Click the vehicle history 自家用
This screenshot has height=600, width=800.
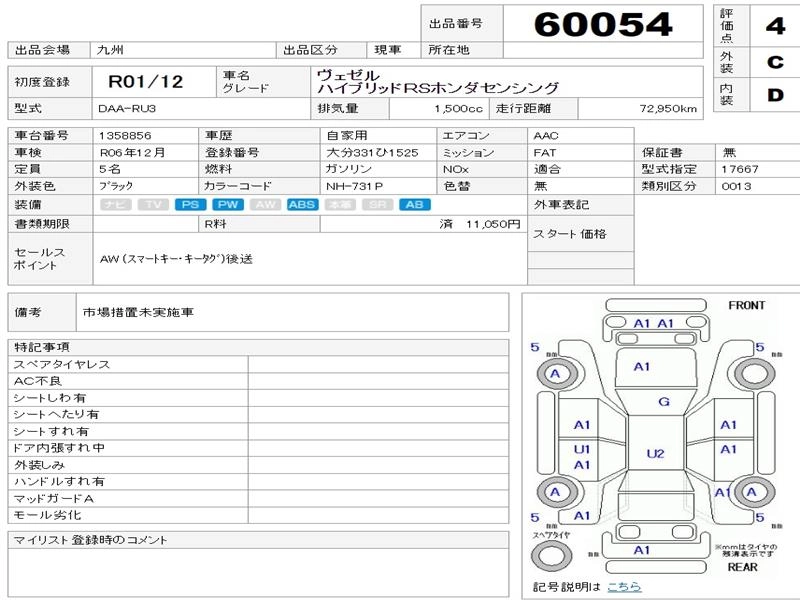[347, 136]
